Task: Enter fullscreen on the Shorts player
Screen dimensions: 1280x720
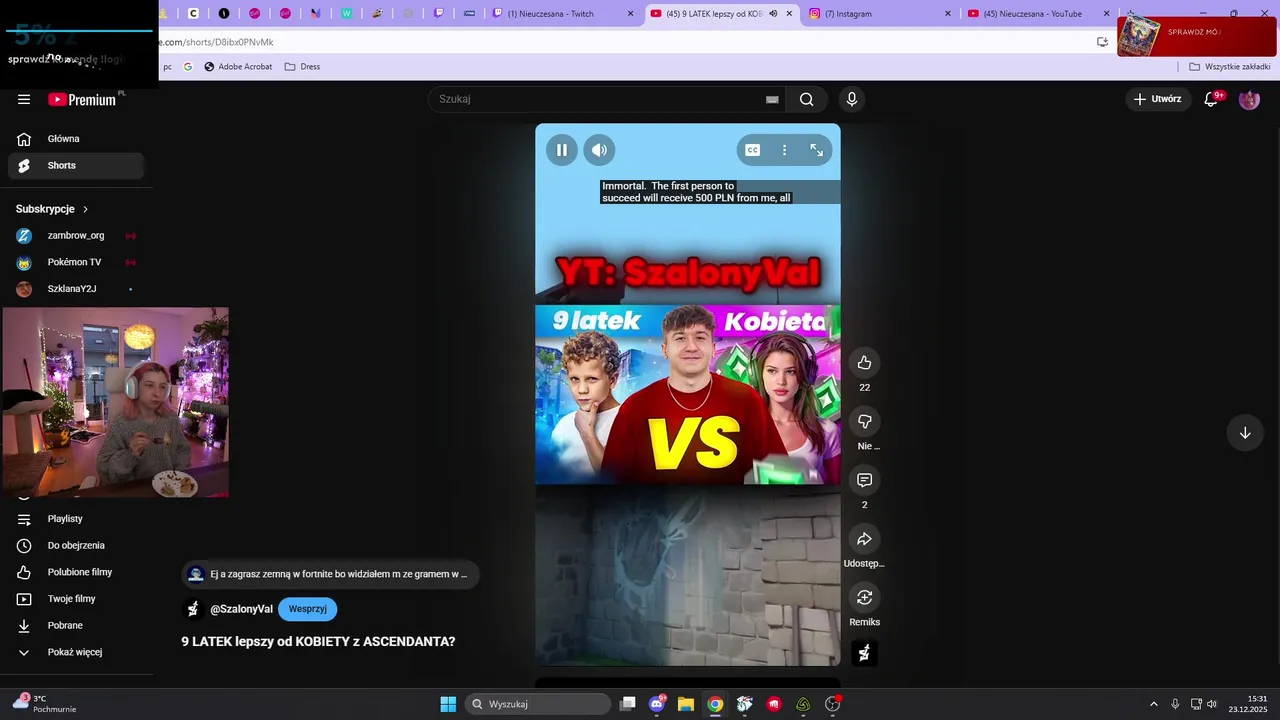Action: [817, 150]
